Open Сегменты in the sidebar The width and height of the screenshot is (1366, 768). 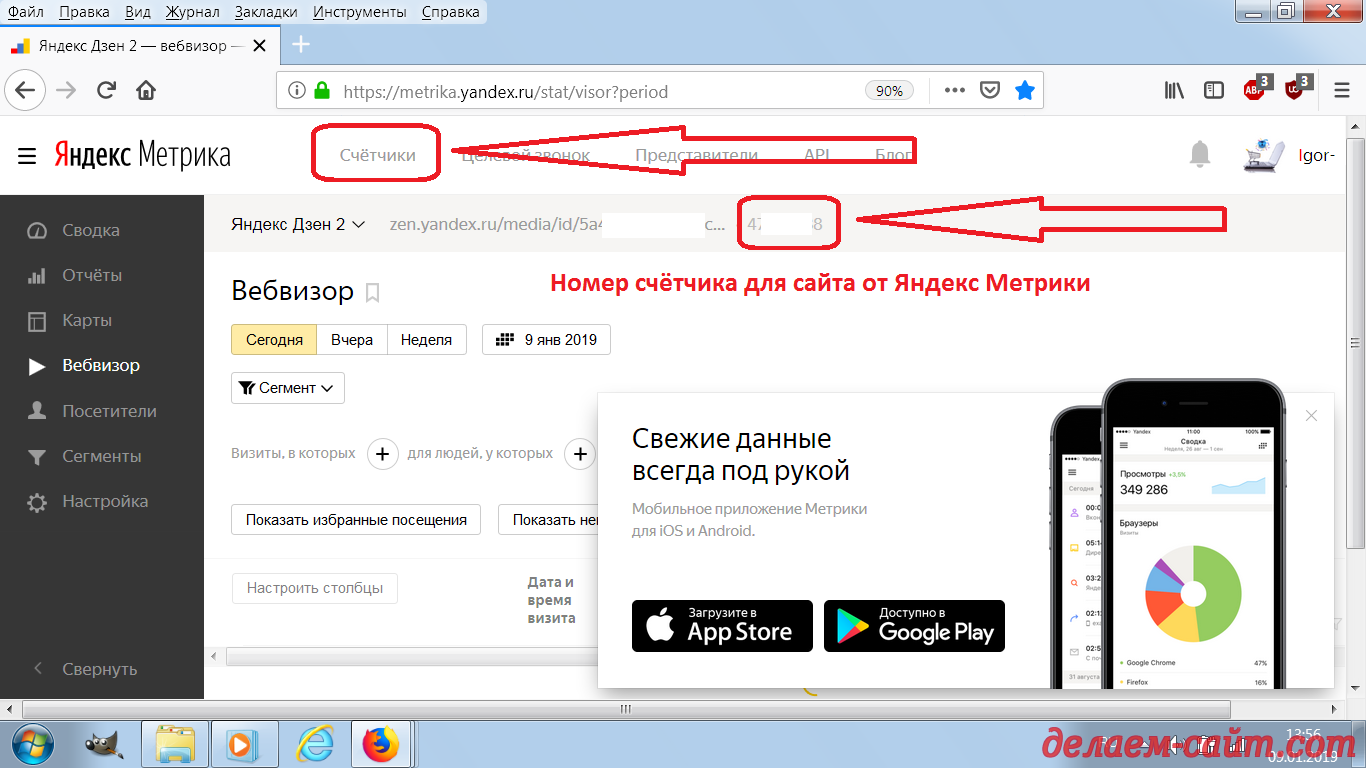pyautogui.click(x=101, y=456)
